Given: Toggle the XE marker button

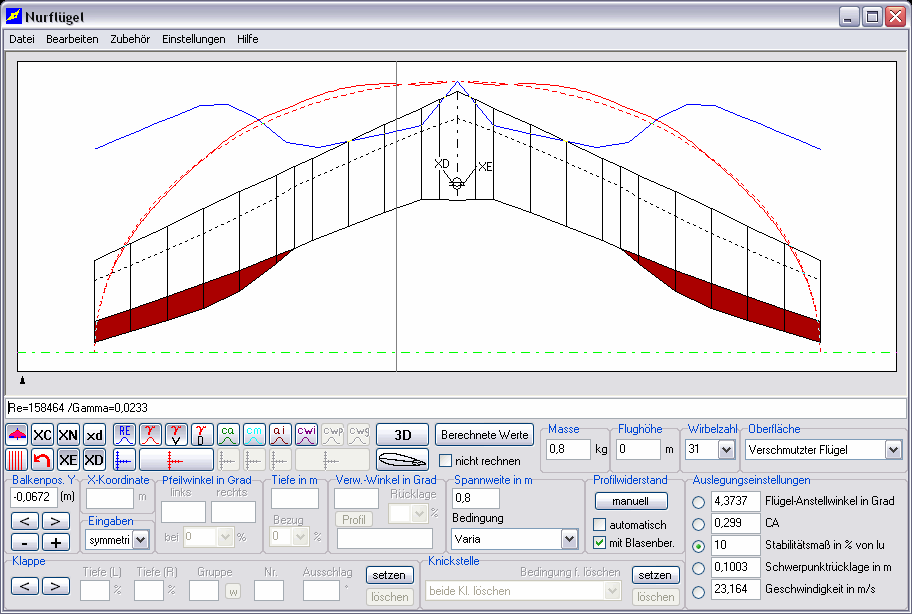Looking at the screenshot, I should tap(68, 460).
